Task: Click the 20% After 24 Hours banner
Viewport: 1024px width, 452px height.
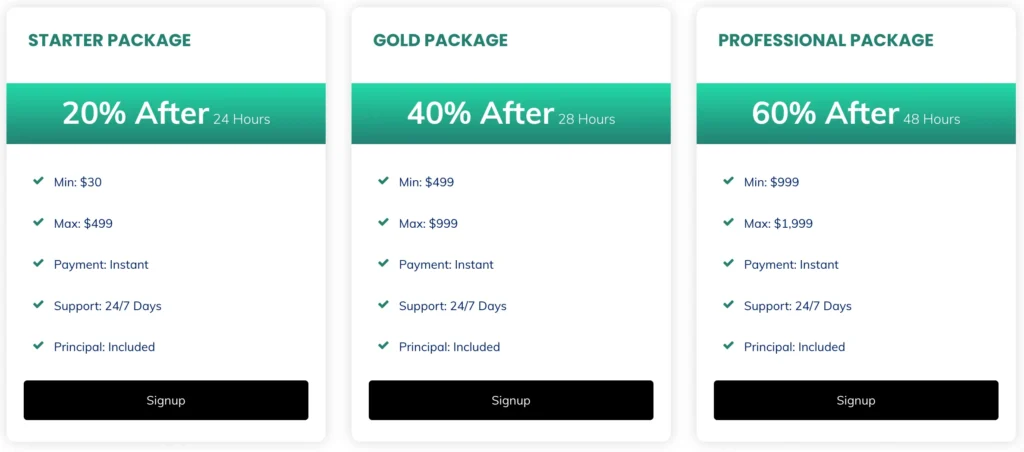Action: [x=166, y=114]
